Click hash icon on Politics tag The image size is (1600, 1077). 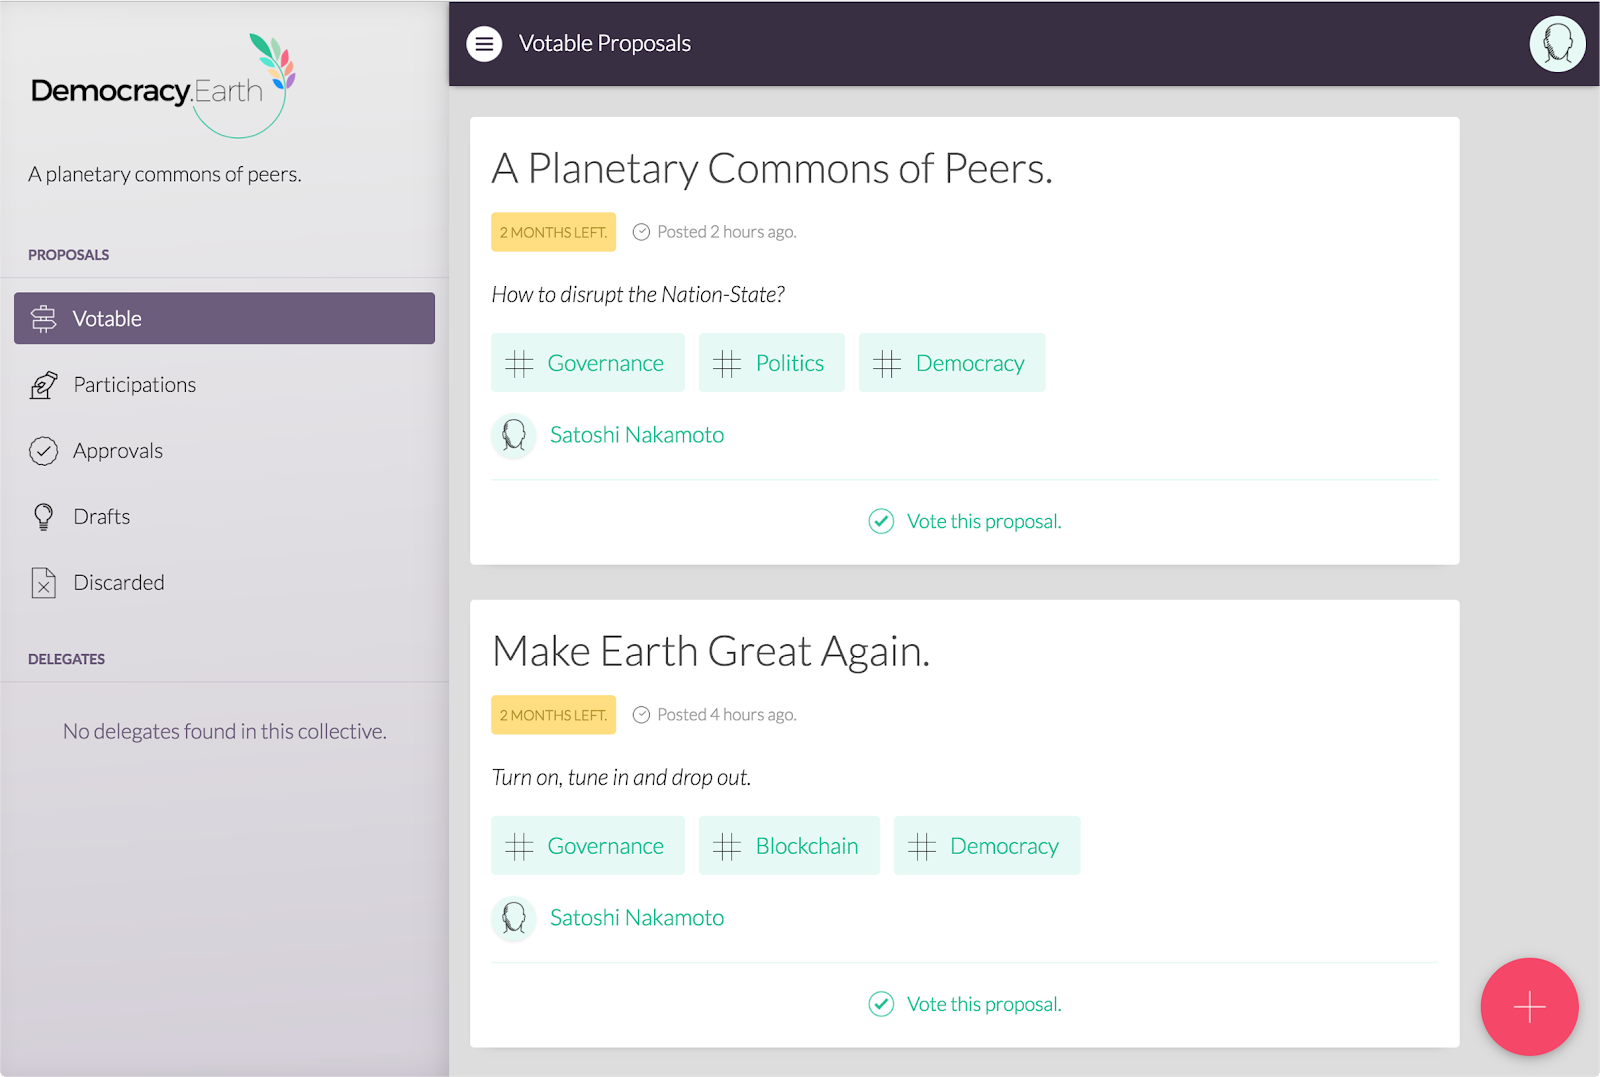pos(727,363)
